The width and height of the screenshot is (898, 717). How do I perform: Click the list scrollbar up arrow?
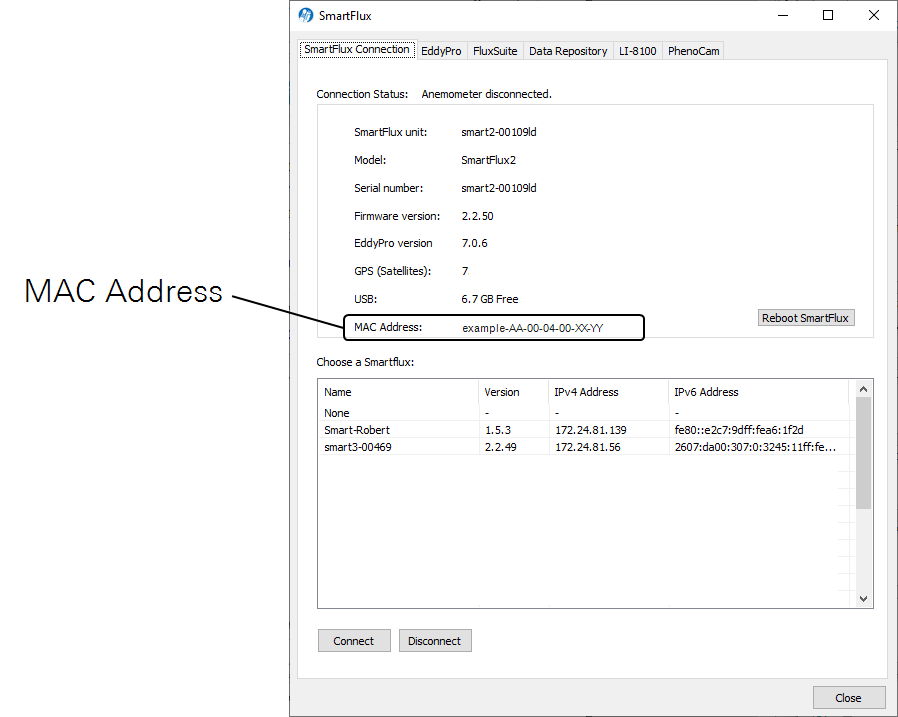(864, 389)
